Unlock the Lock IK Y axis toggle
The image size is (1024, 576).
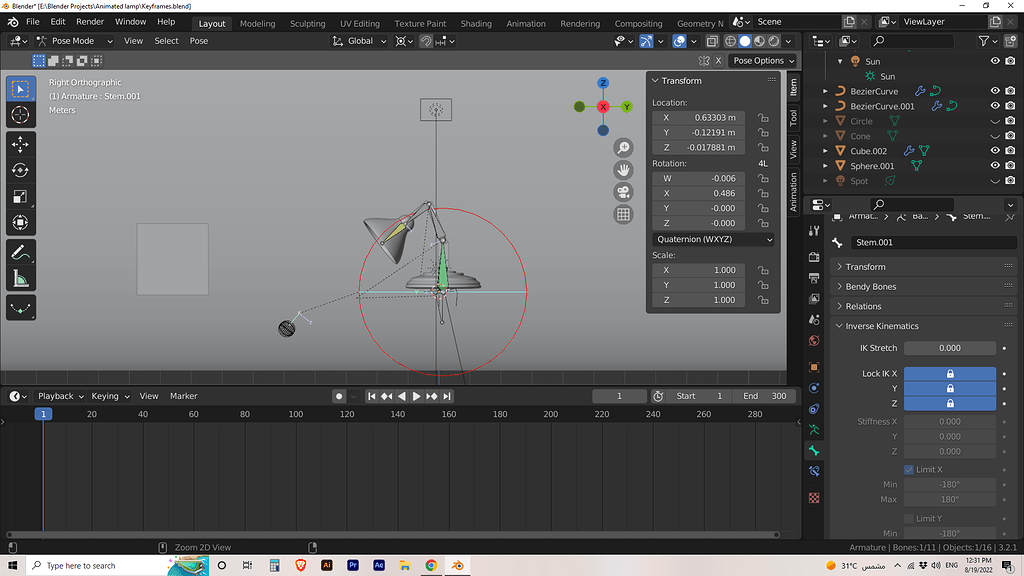(950, 387)
